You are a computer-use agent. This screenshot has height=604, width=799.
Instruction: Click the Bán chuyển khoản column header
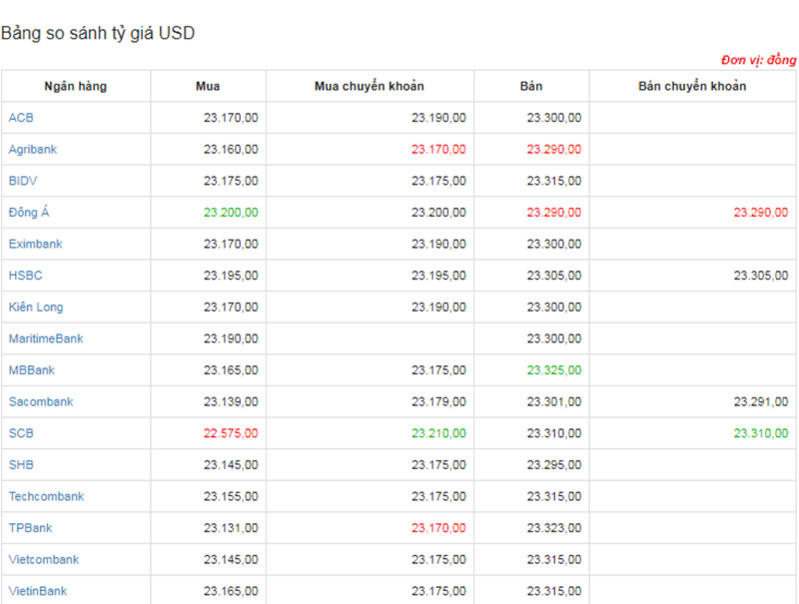tap(692, 86)
